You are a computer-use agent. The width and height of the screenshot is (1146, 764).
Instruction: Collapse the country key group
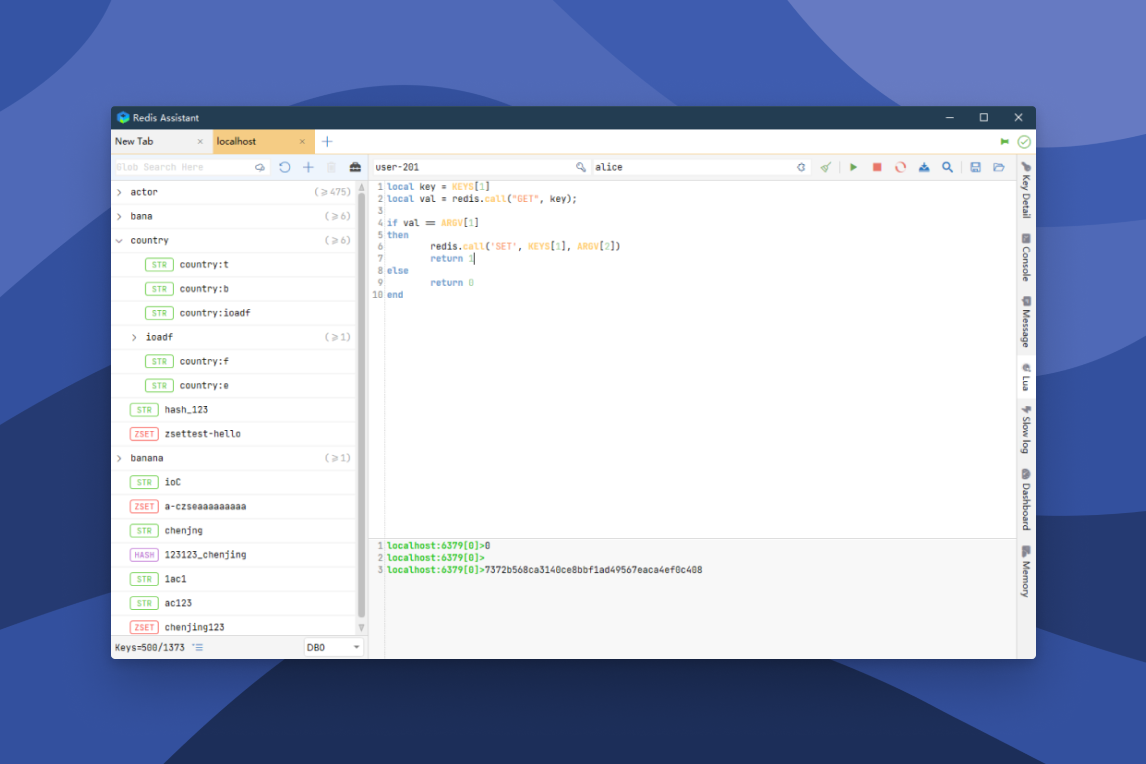tap(119, 241)
